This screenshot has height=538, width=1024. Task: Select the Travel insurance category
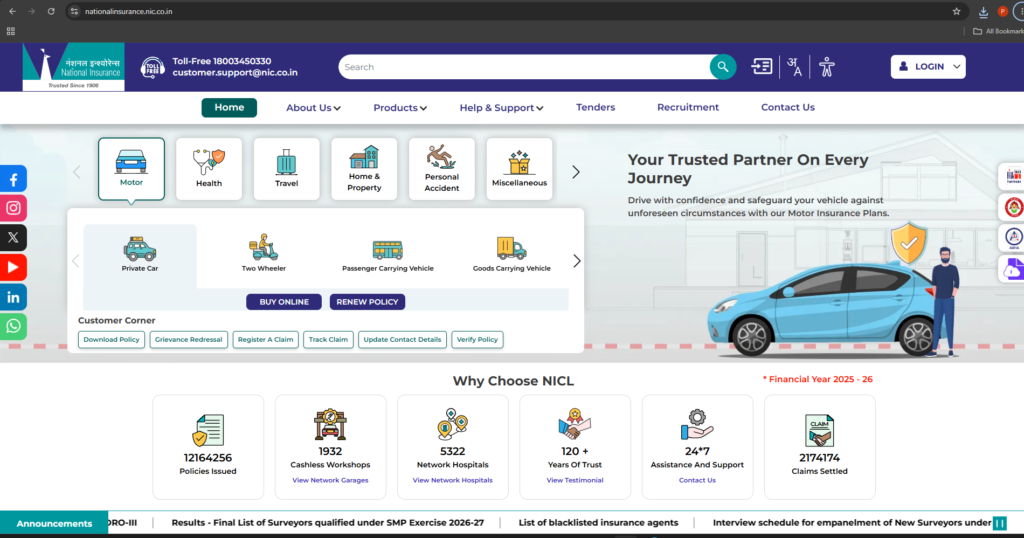[x=287, y=168]
